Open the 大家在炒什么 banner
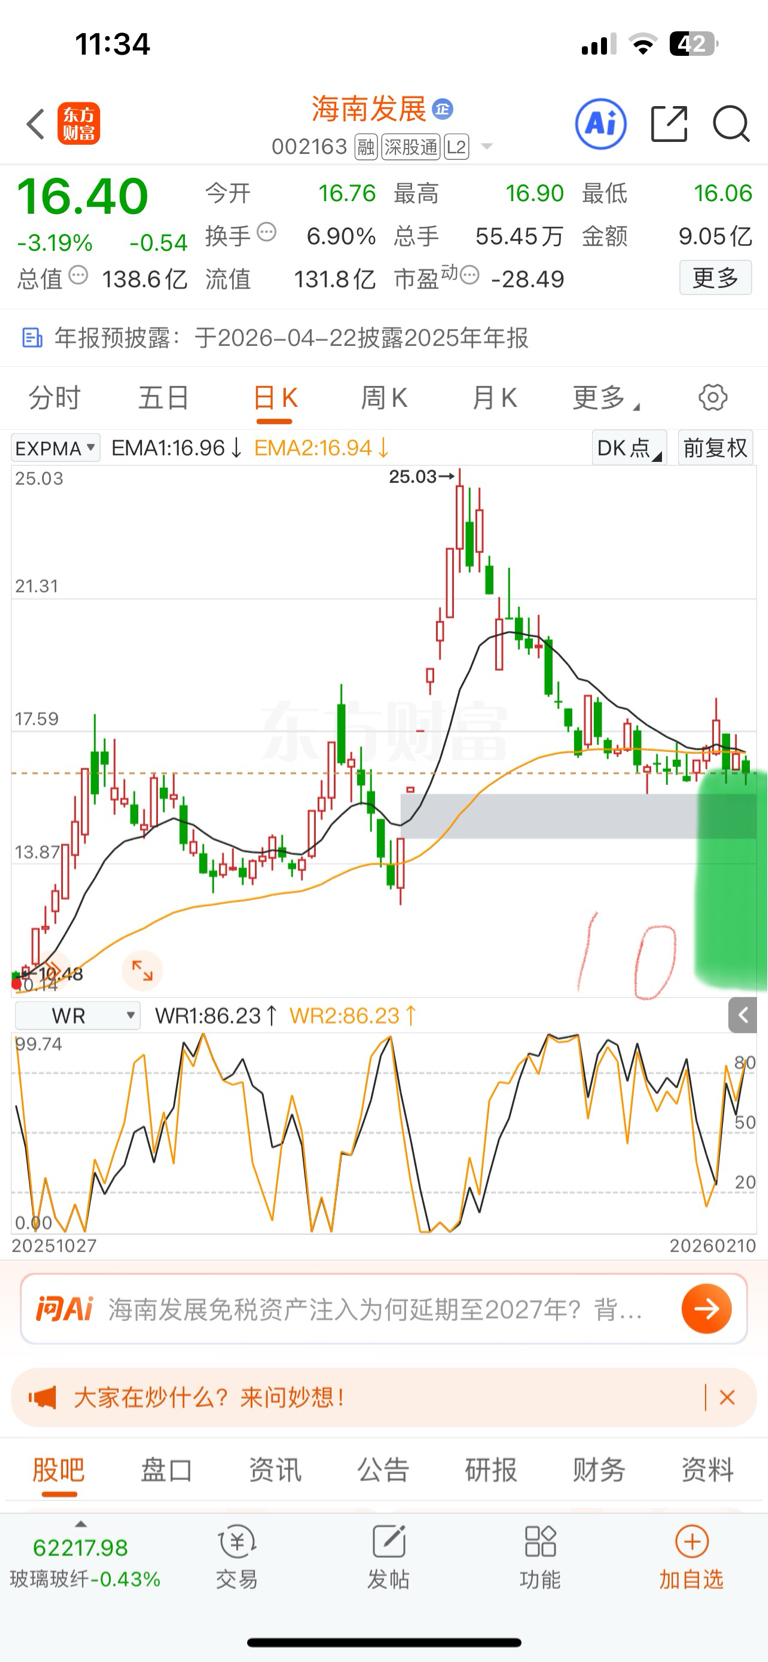The image size is (768, 1662). (384, 1397)
